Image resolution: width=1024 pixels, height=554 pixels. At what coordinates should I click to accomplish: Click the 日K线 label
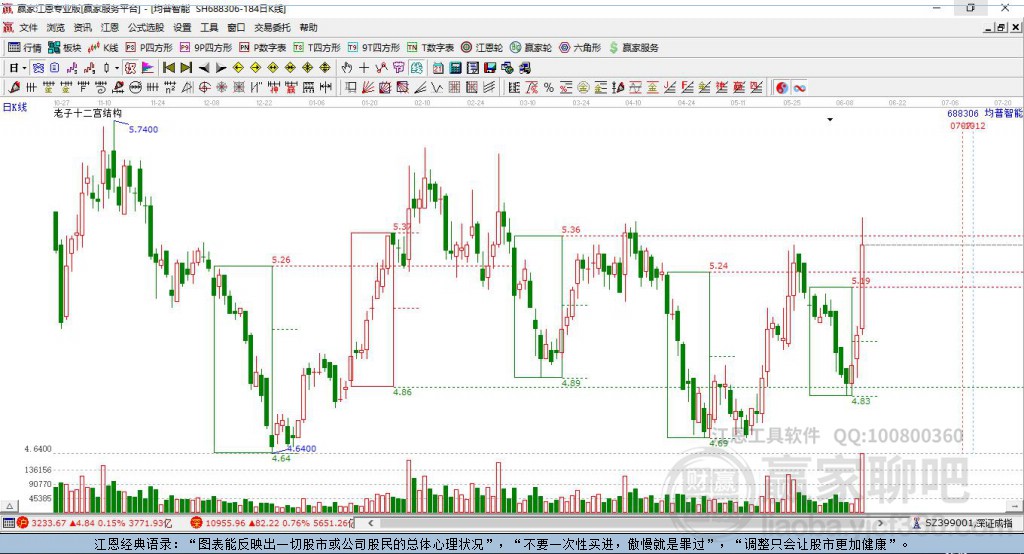[15, 107]
